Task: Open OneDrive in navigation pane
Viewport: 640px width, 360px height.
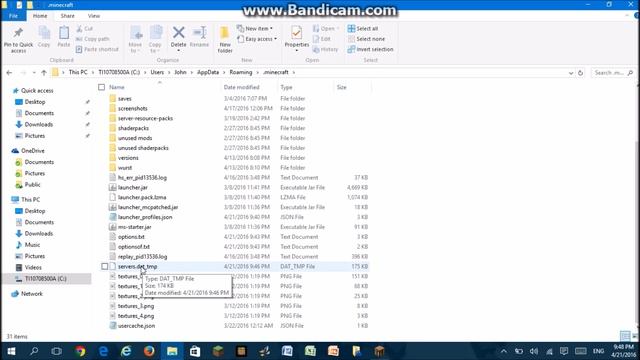Action: click(x=33, y=151)
